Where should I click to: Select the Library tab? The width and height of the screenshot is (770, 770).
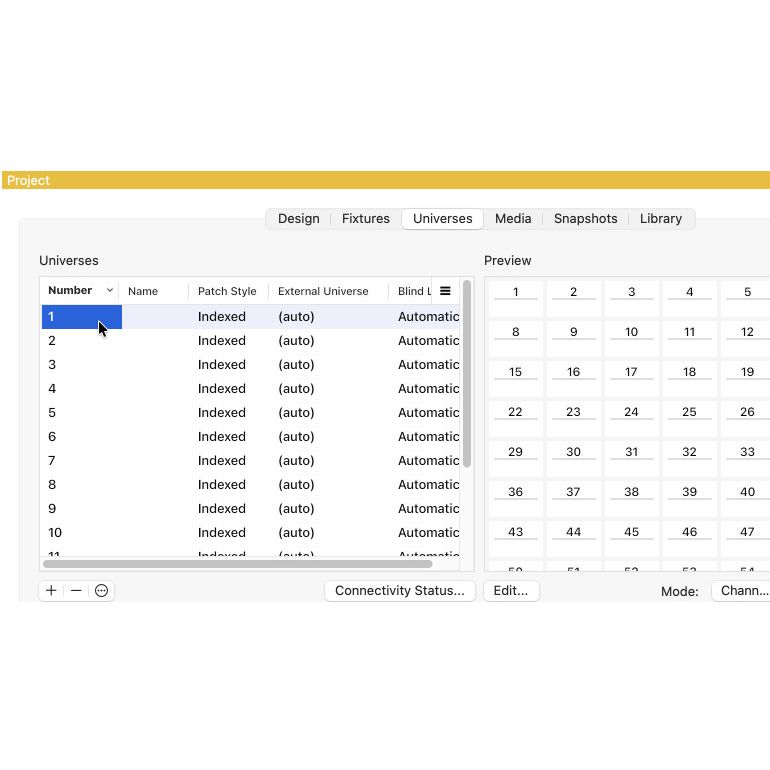coord(661,219)
